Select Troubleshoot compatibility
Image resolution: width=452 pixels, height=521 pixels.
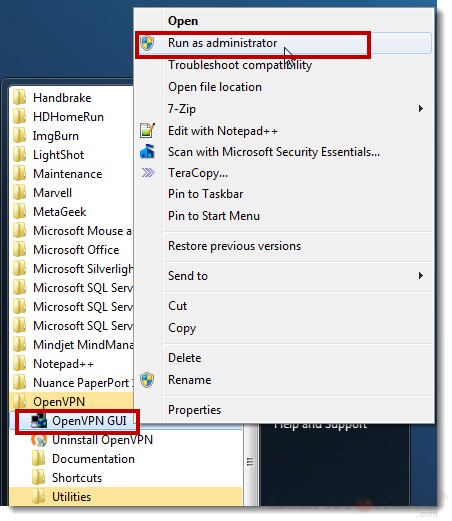[x=240, y=65]
